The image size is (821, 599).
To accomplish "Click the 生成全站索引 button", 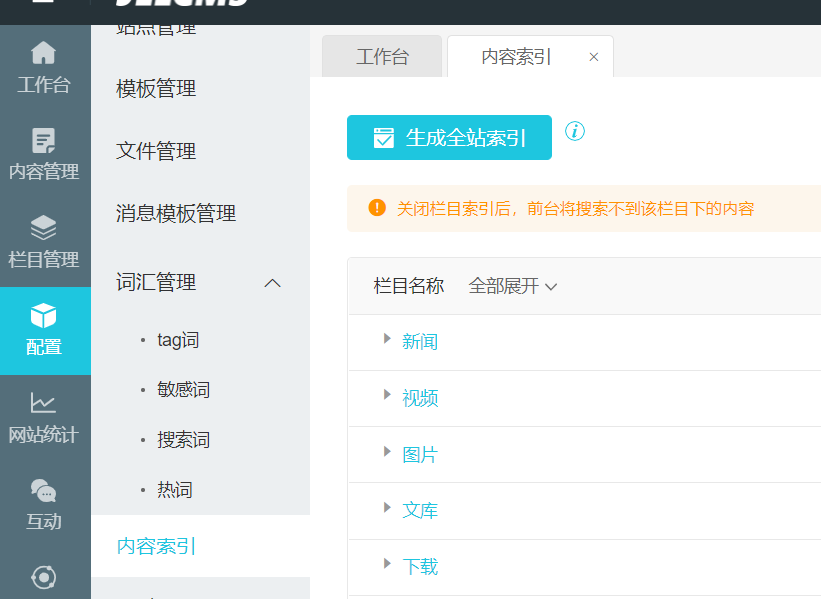I will (449, 138).
